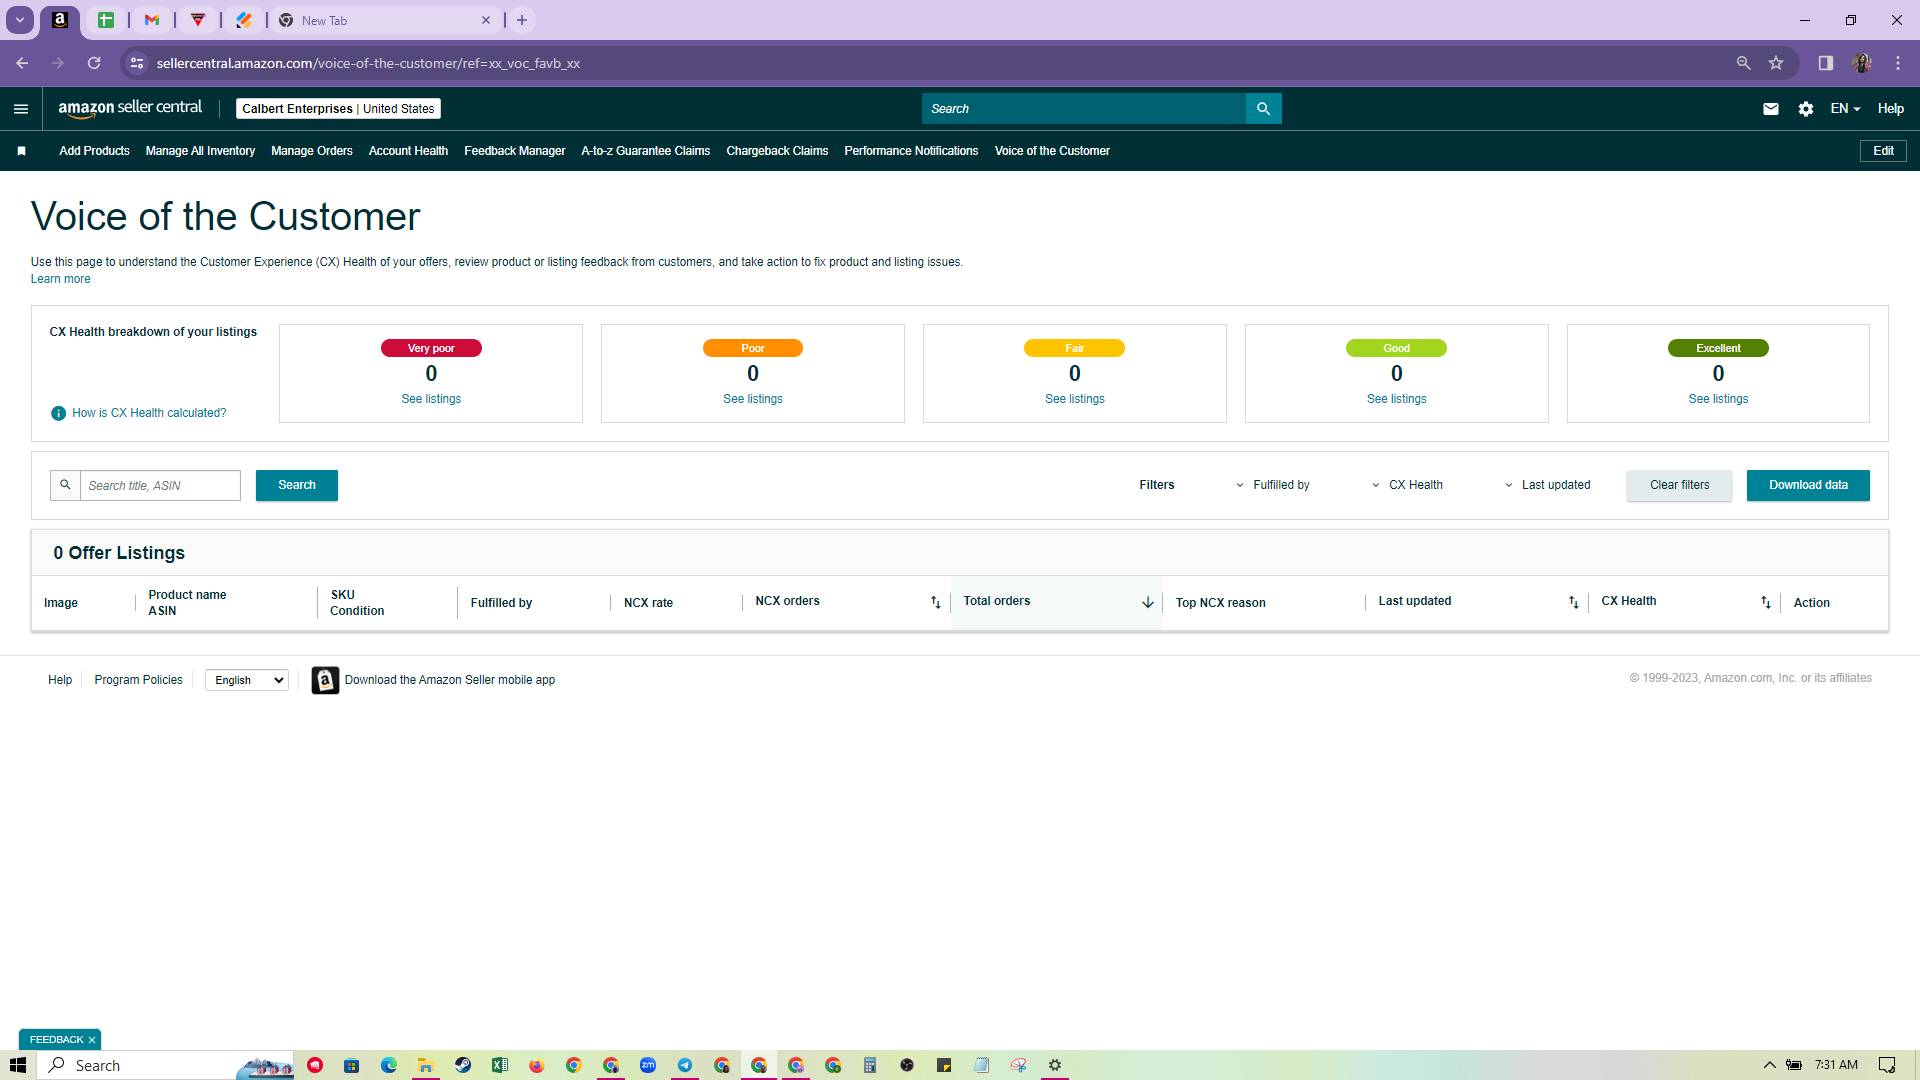Click the header search magnifier button

tap(1263, 109)
